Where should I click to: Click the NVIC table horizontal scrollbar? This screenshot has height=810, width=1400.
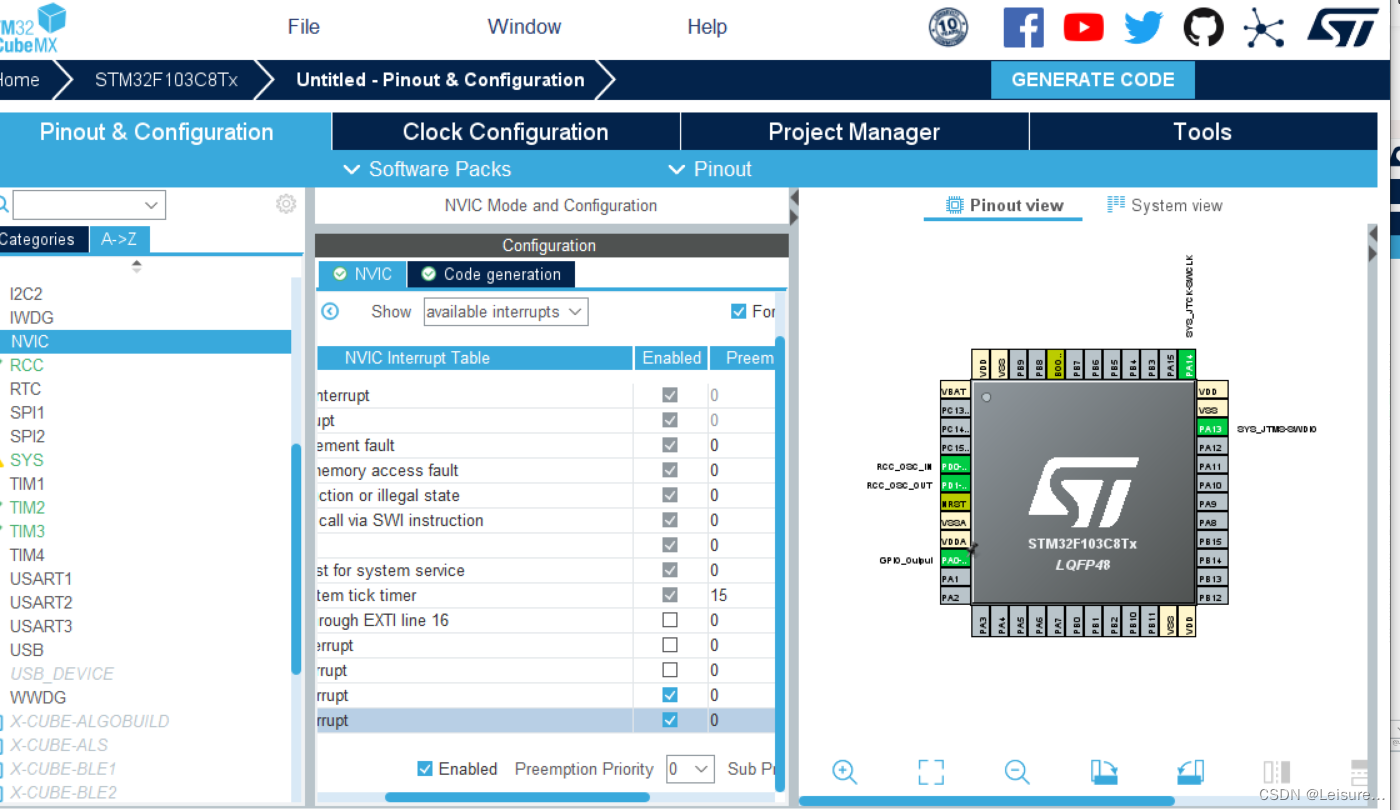(x=517, y=797)
